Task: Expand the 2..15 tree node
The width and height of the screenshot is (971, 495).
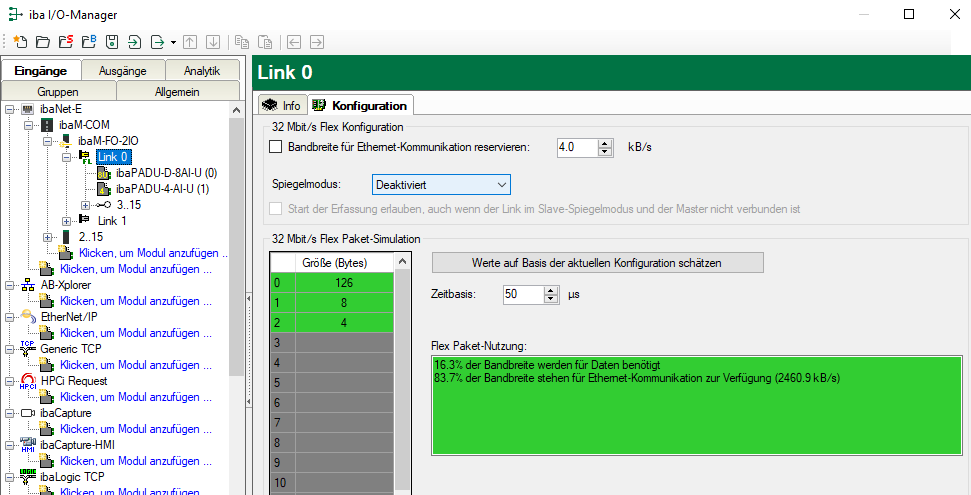Action: tap(47, 237)
